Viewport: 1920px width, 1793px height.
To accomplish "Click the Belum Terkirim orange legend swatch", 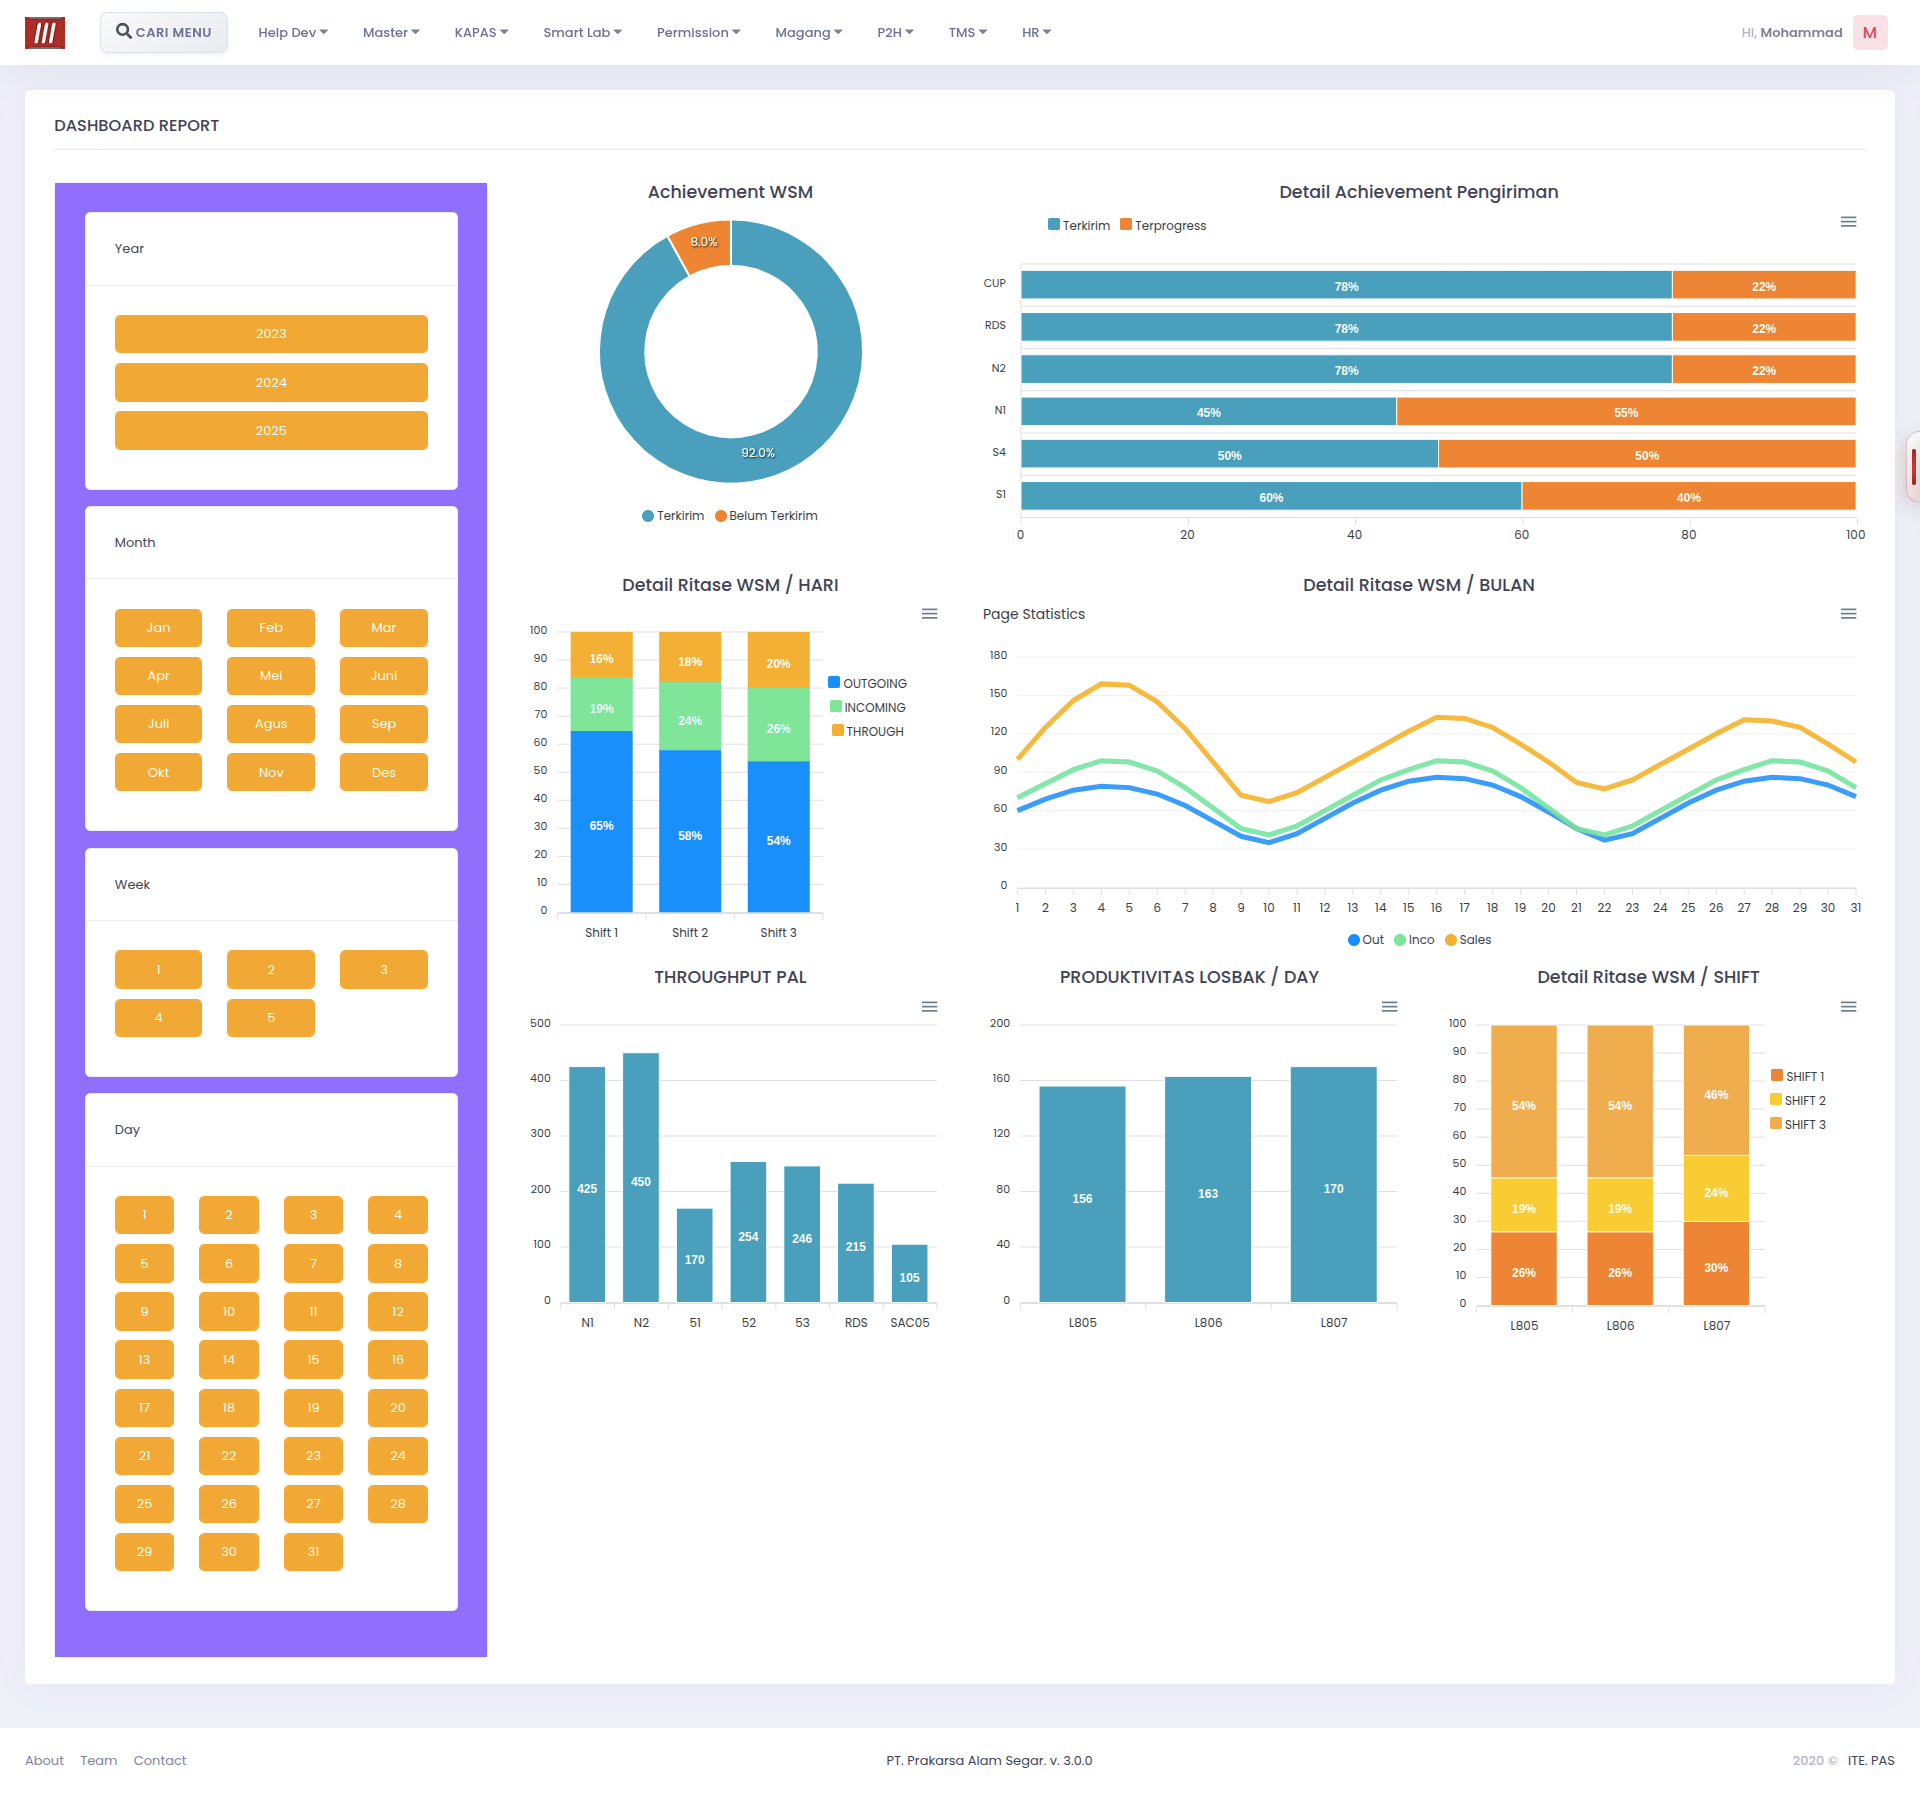I will click(721, 516).
